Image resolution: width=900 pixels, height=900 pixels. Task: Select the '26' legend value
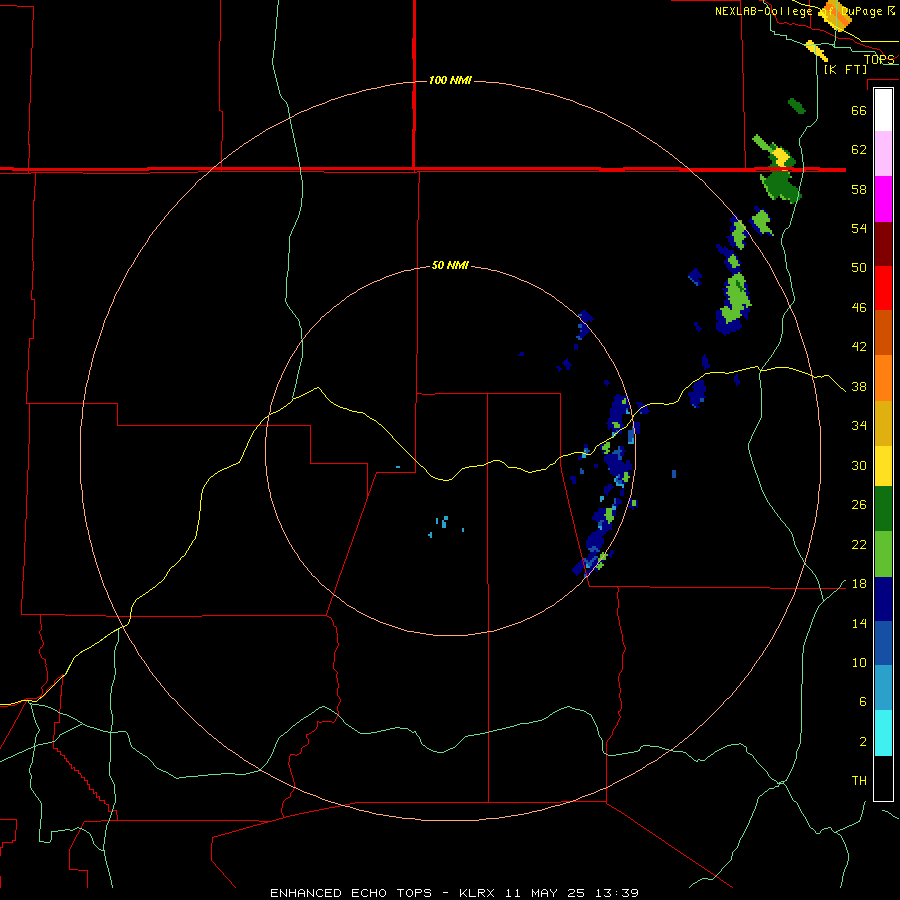(x=859, y=505)
